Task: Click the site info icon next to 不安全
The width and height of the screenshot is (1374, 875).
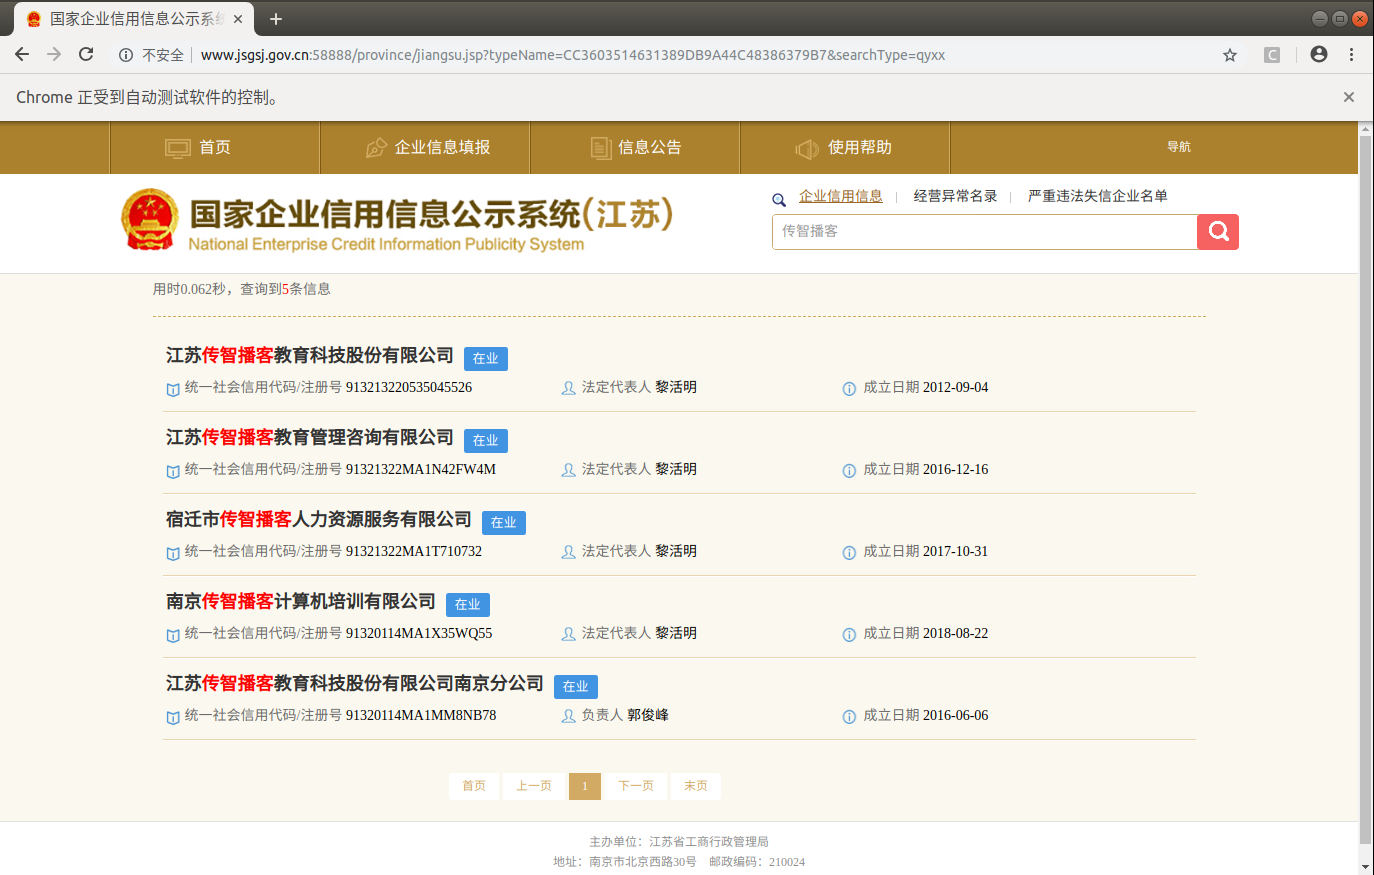Action: [x=126, y=55]
